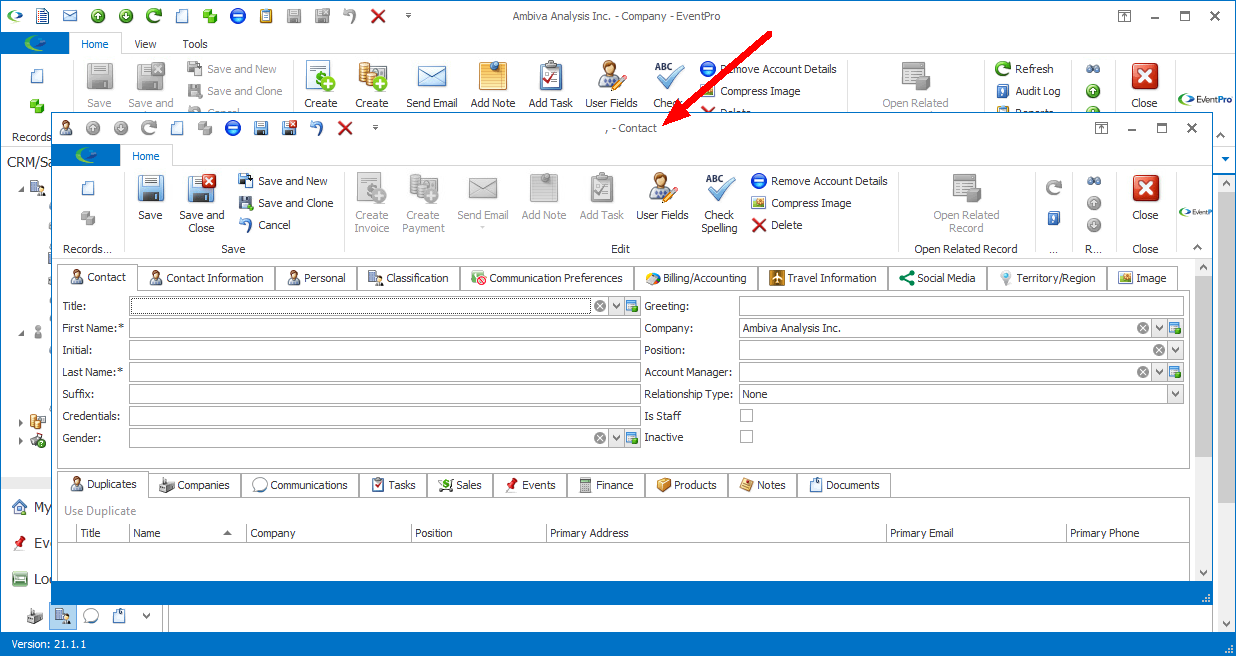The image size is (1236, 656).
Task: Click new record icon in Contact Records group
Action: coord(88,188)
